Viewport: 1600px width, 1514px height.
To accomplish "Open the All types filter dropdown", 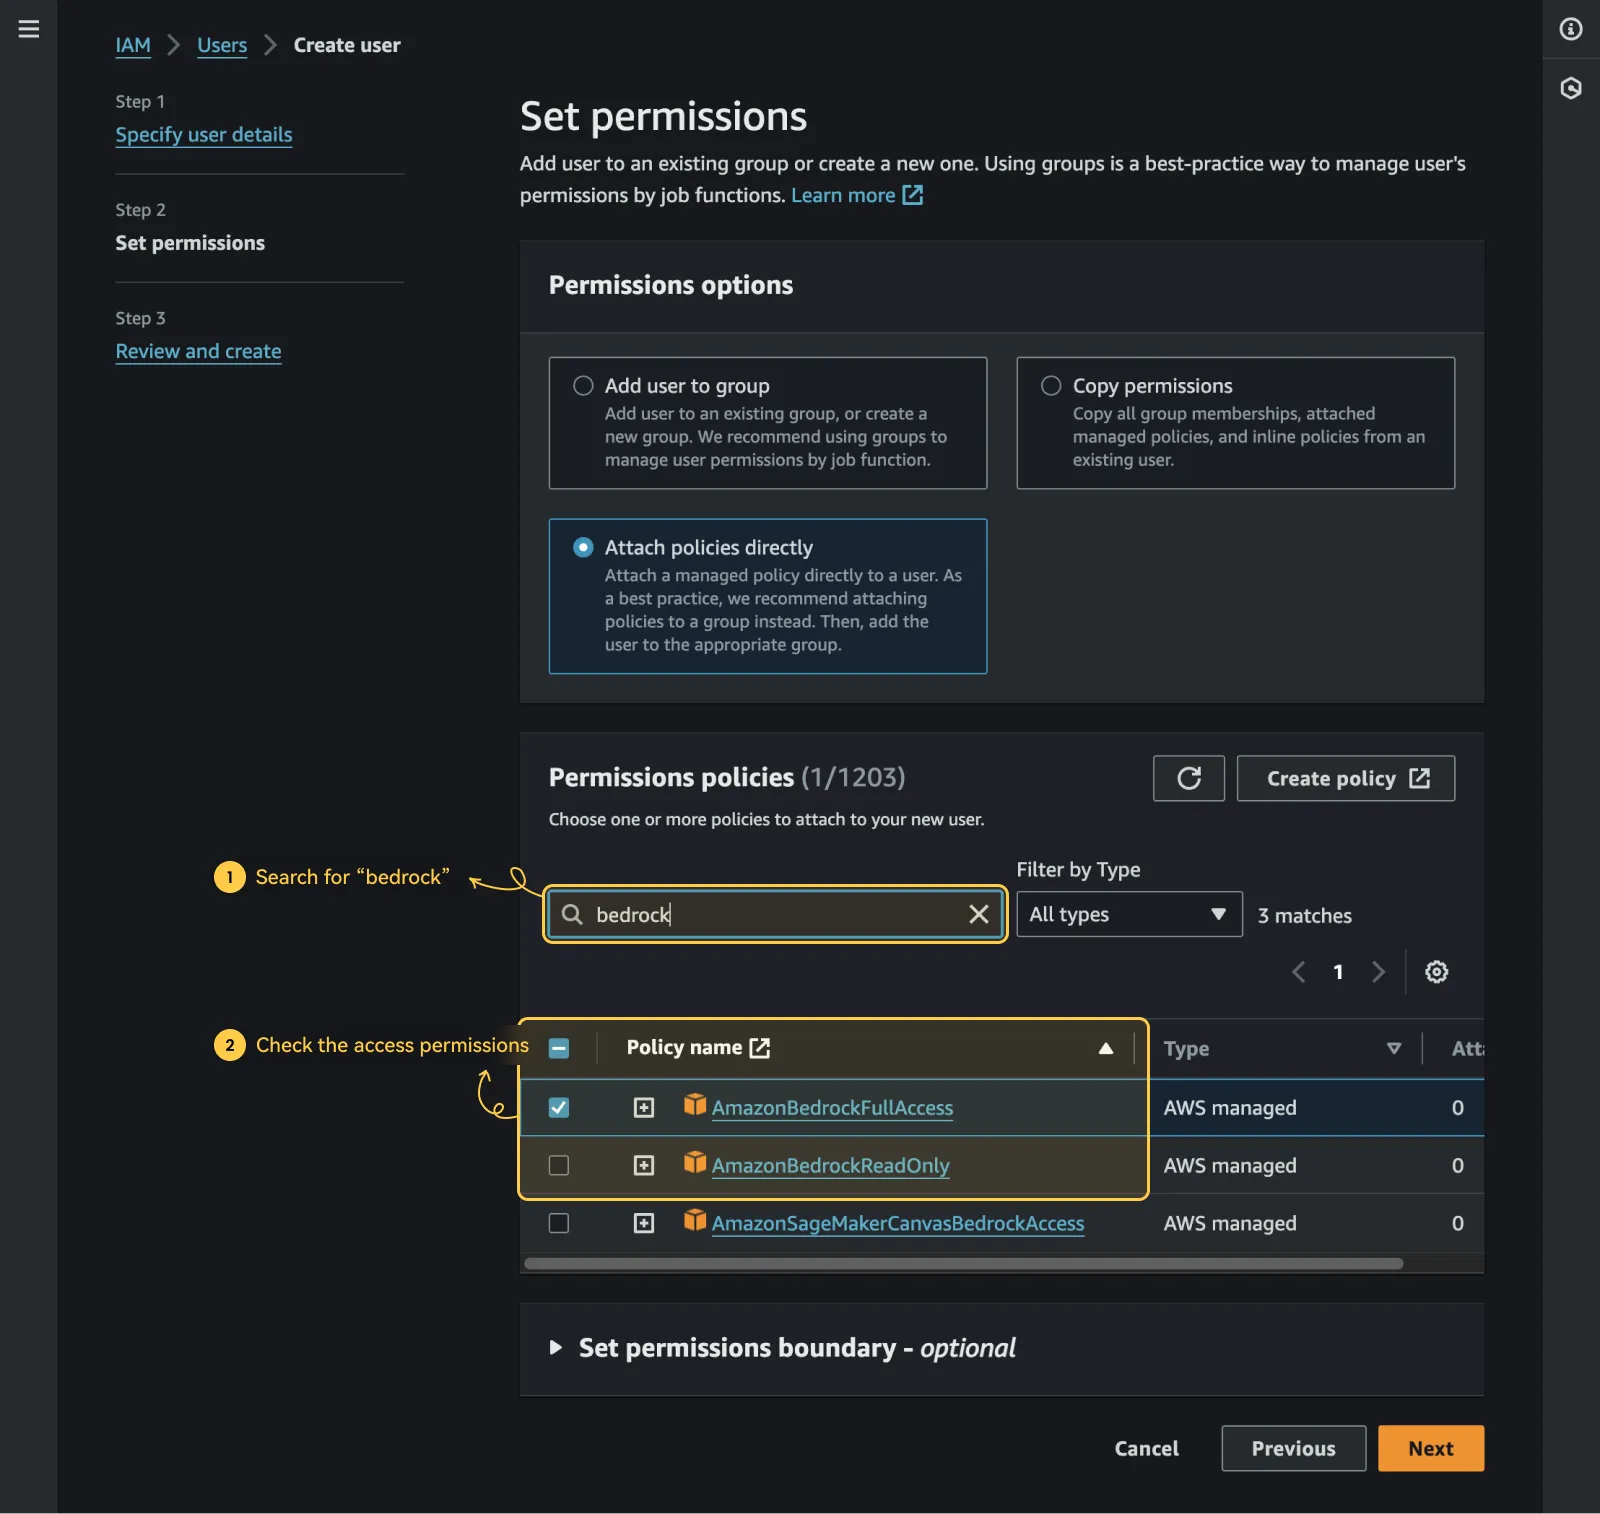I will coord(1128,914).
